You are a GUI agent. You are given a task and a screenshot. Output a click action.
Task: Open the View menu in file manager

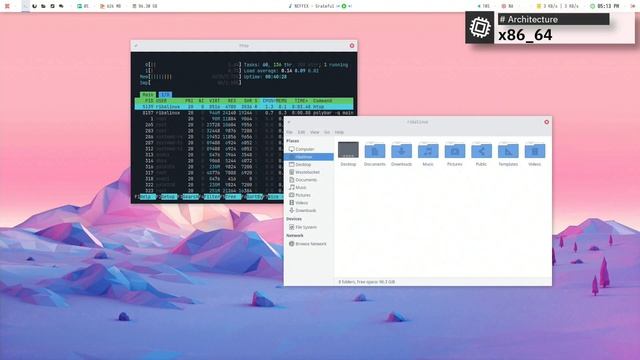(x=314, y=132)
